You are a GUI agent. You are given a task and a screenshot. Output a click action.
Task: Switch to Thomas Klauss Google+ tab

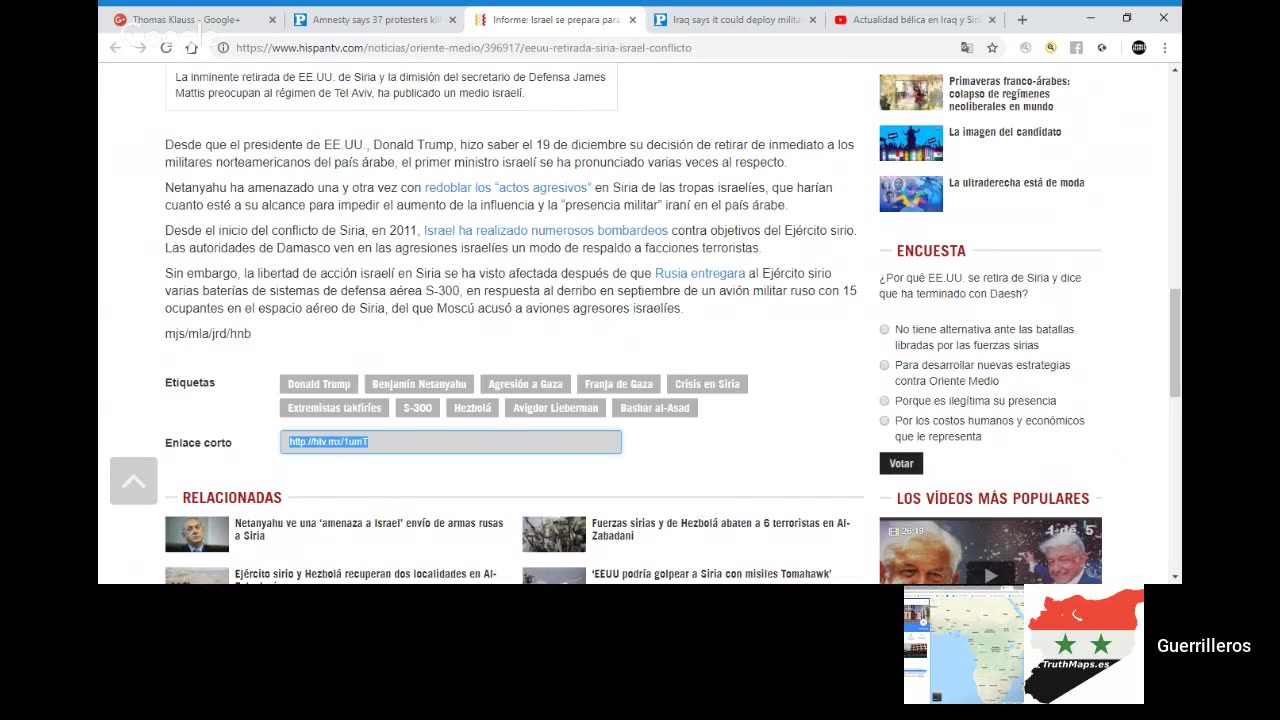point(186,19)
